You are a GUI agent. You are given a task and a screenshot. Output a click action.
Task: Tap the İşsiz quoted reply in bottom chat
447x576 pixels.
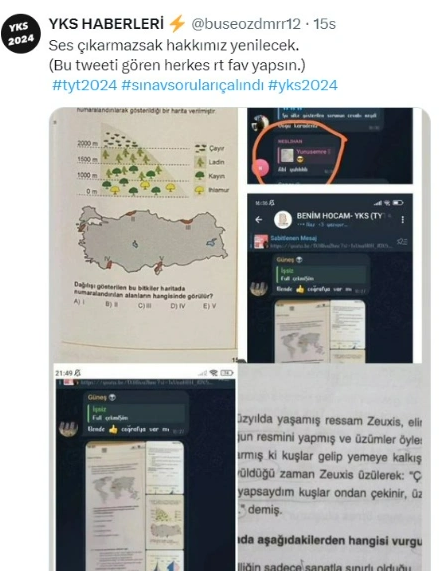pyautogui.click(x=136, y=413)
